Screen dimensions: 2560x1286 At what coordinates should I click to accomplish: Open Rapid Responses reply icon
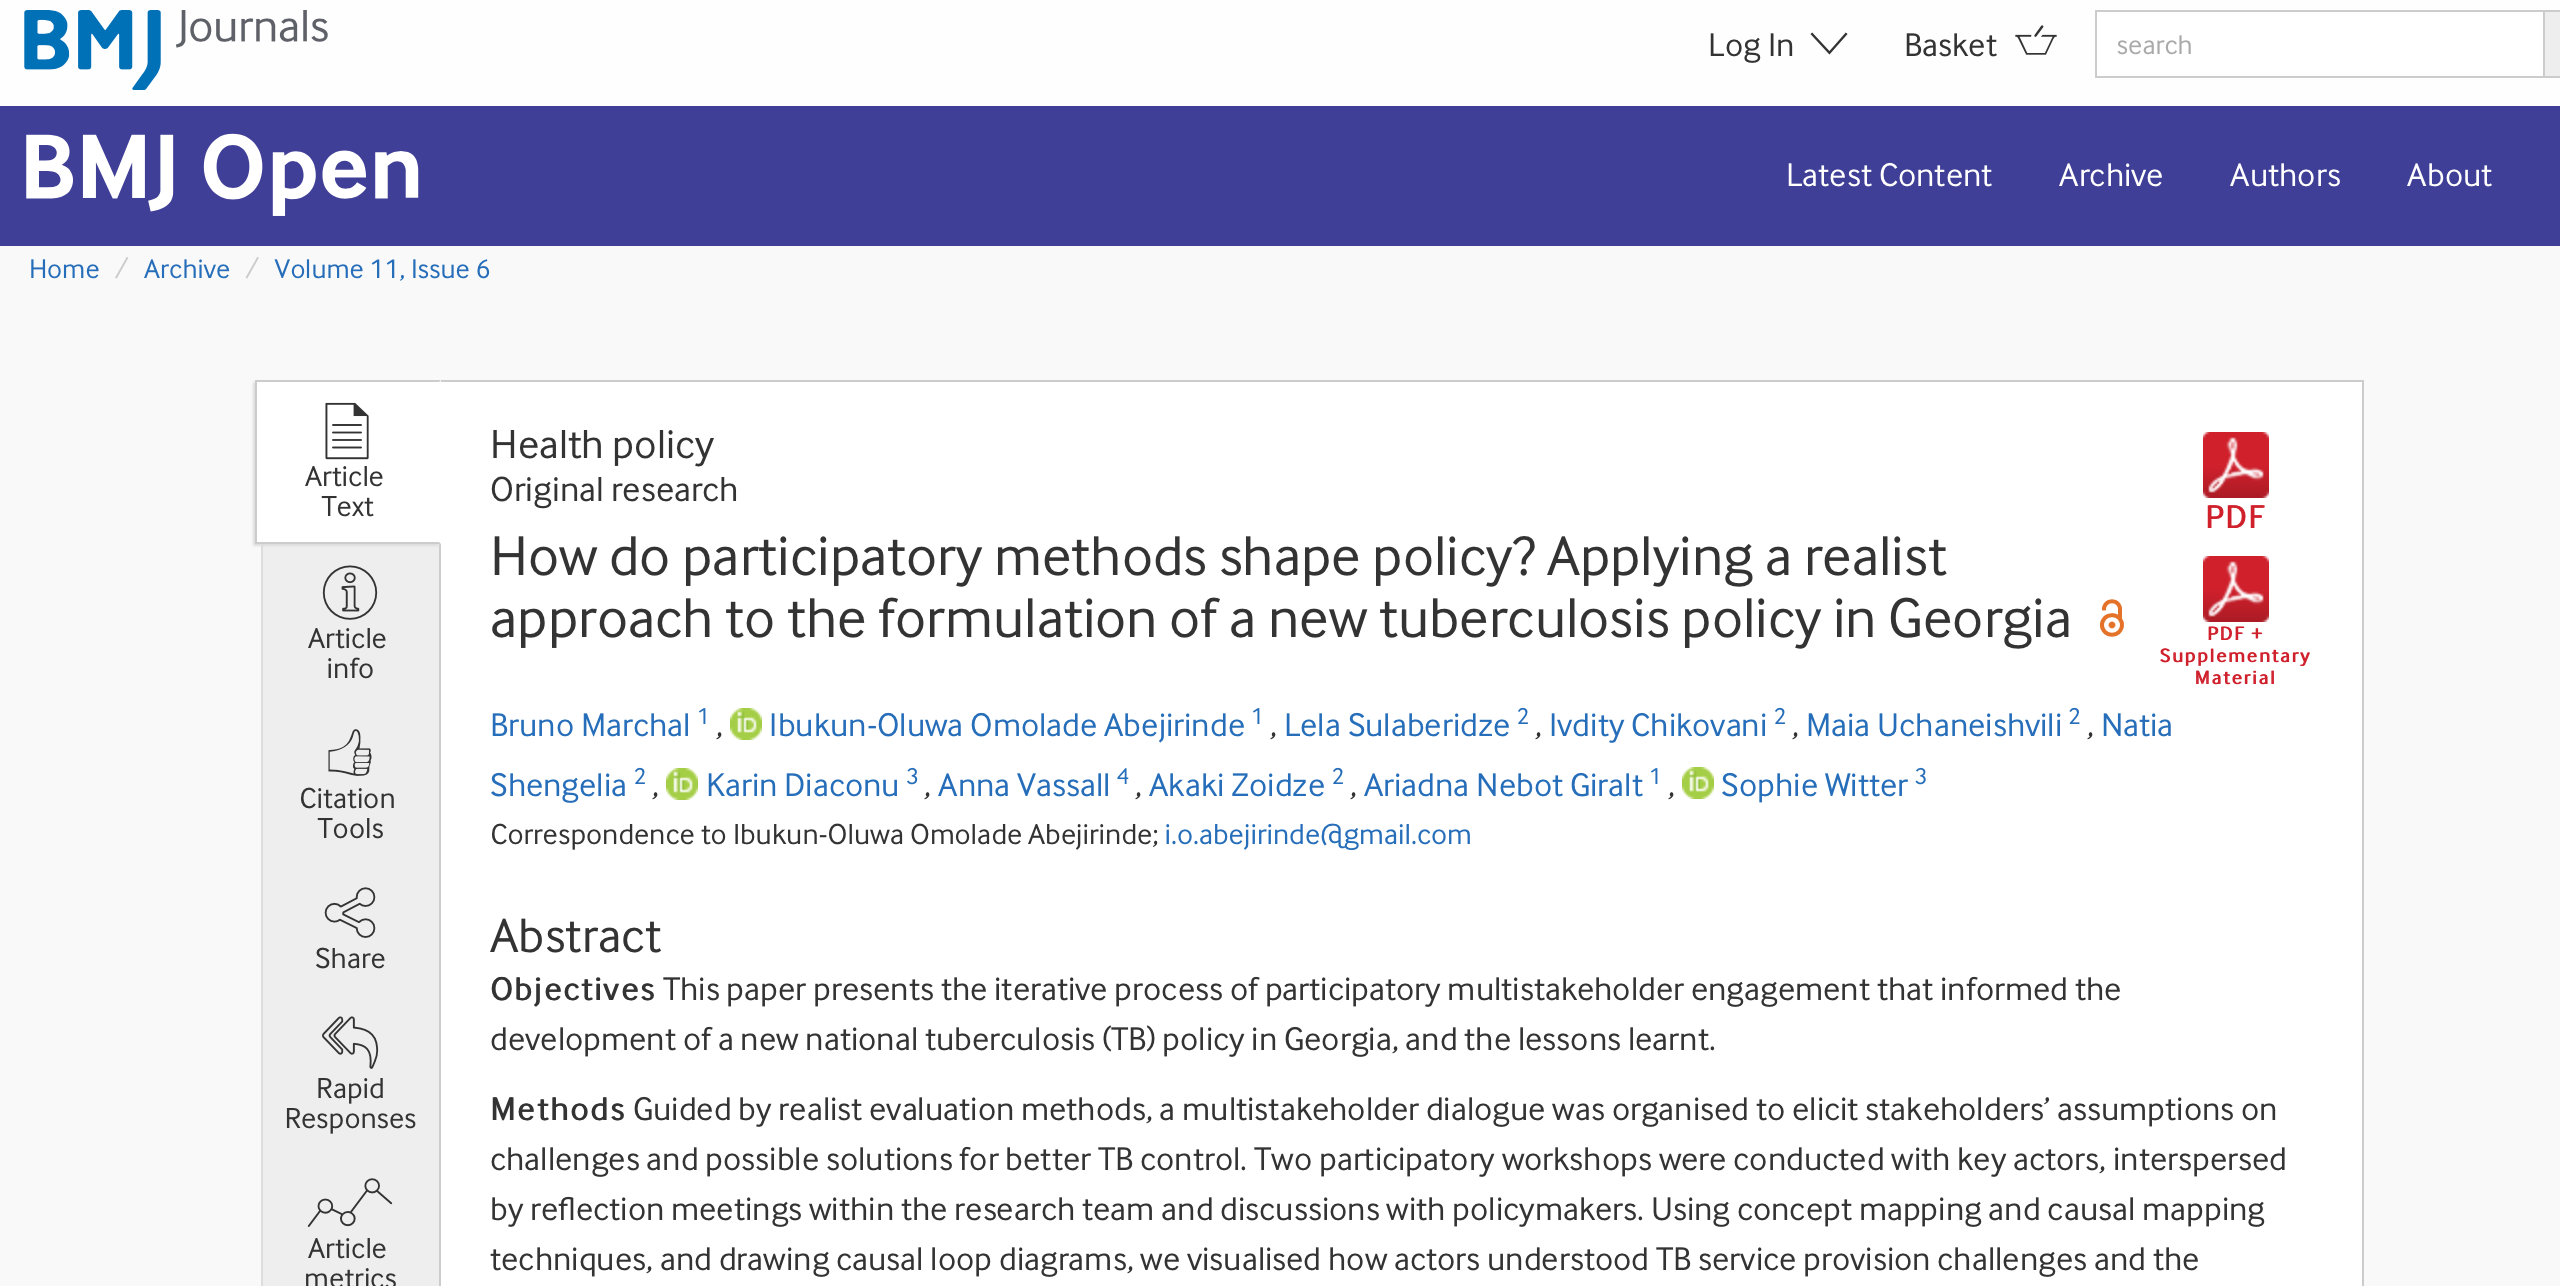(349, 1042)
